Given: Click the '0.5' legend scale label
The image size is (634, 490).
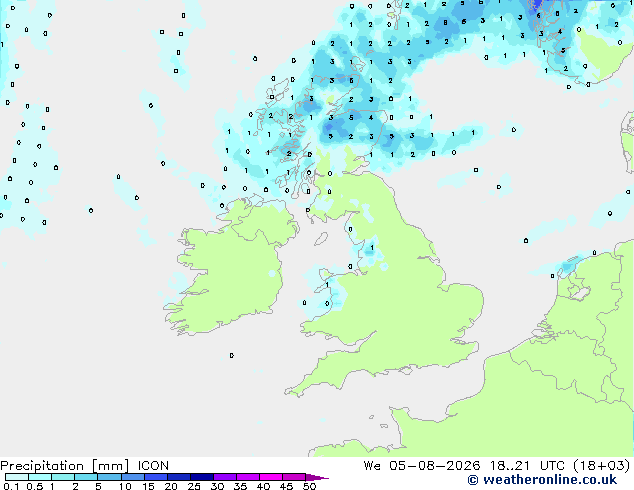Looking at the screenshot, I should (35, 486).
